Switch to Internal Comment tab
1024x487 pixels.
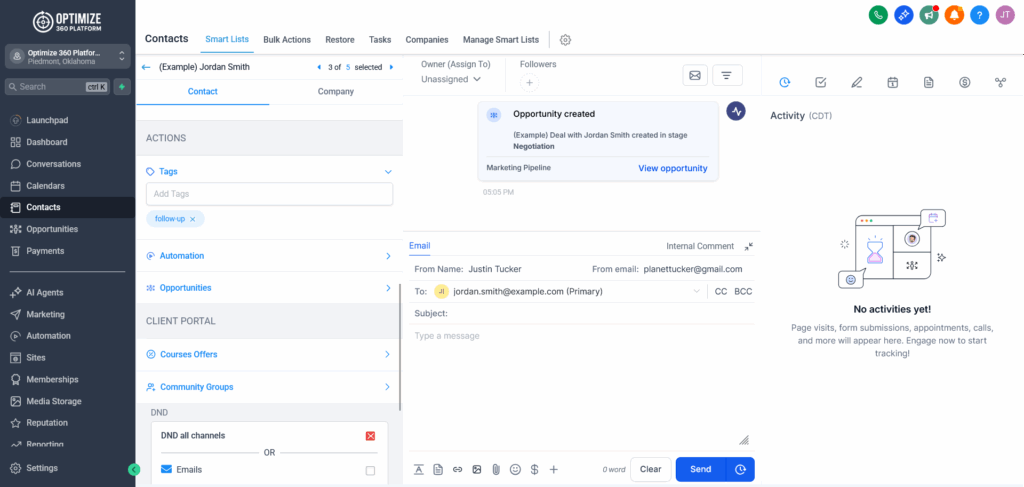tap(700, 246)
